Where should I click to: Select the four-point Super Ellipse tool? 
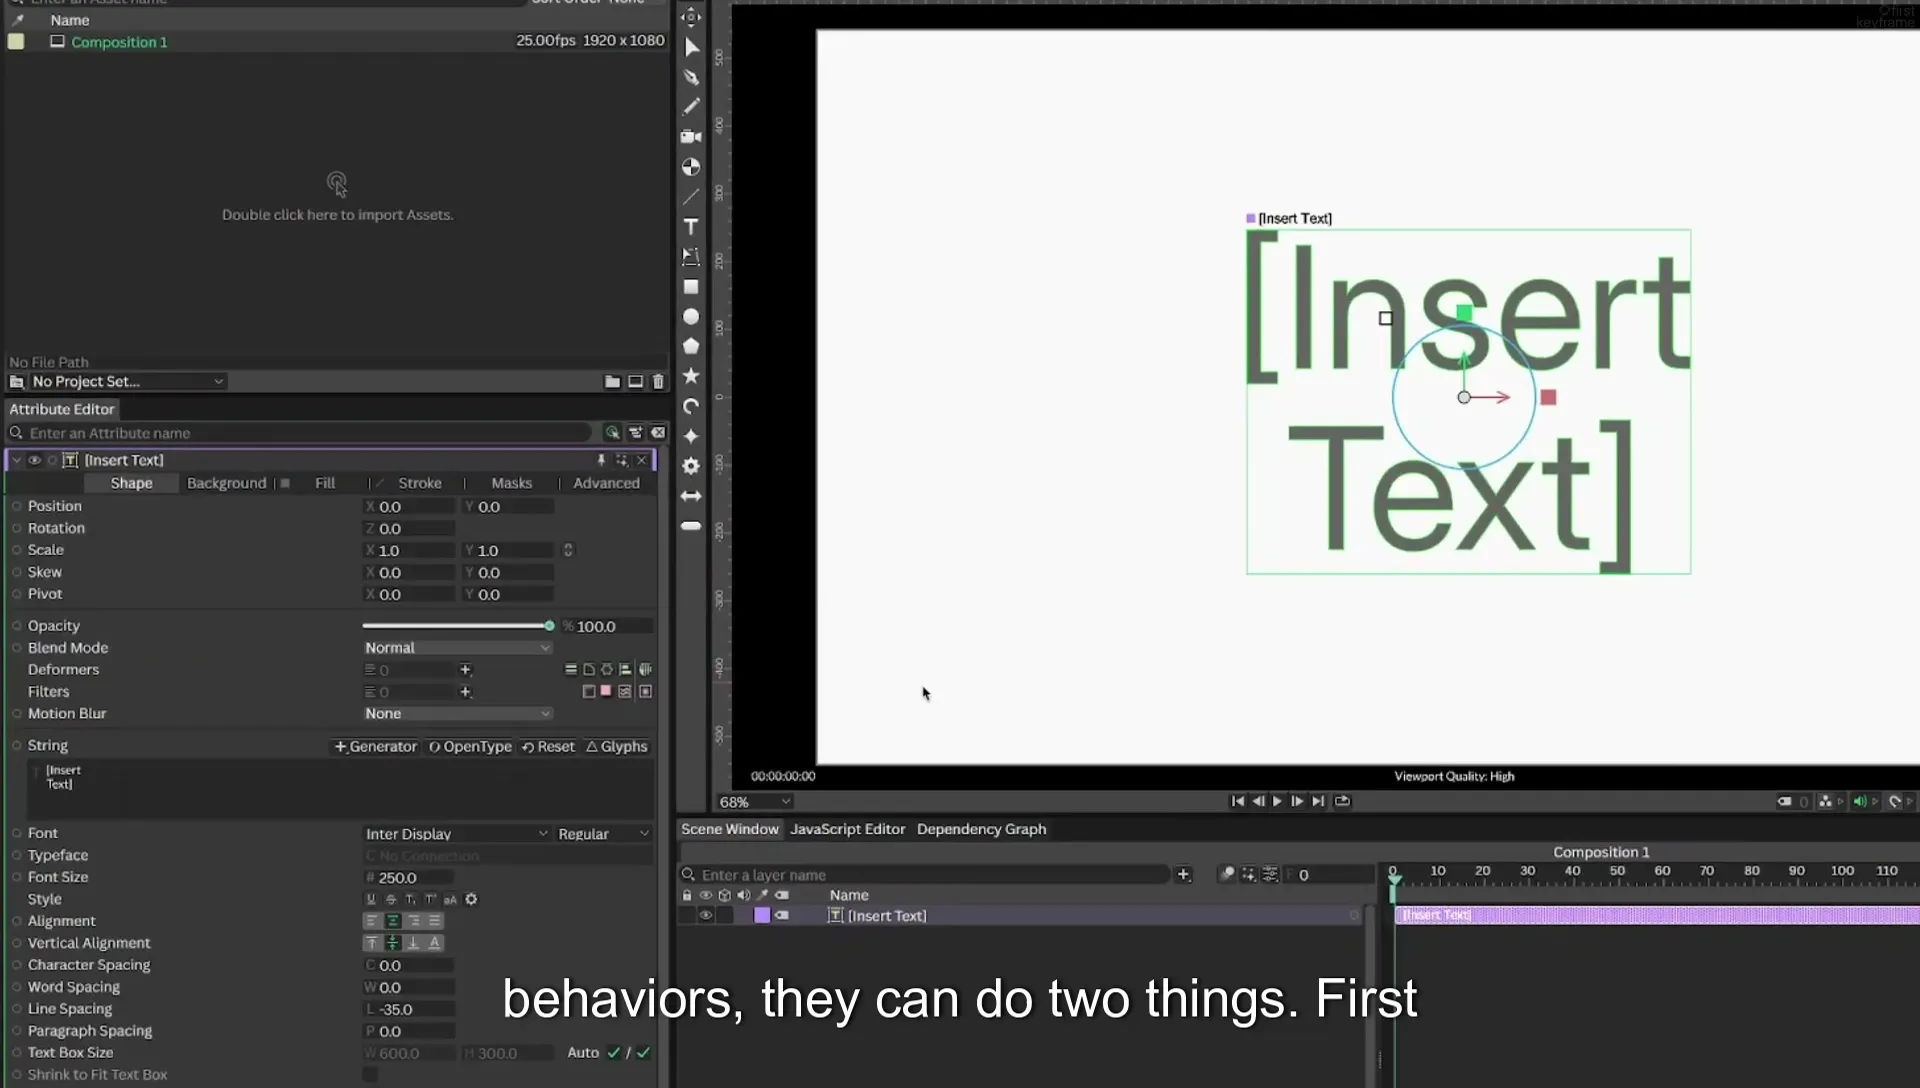pyautogui.click(x=691, y=436)
